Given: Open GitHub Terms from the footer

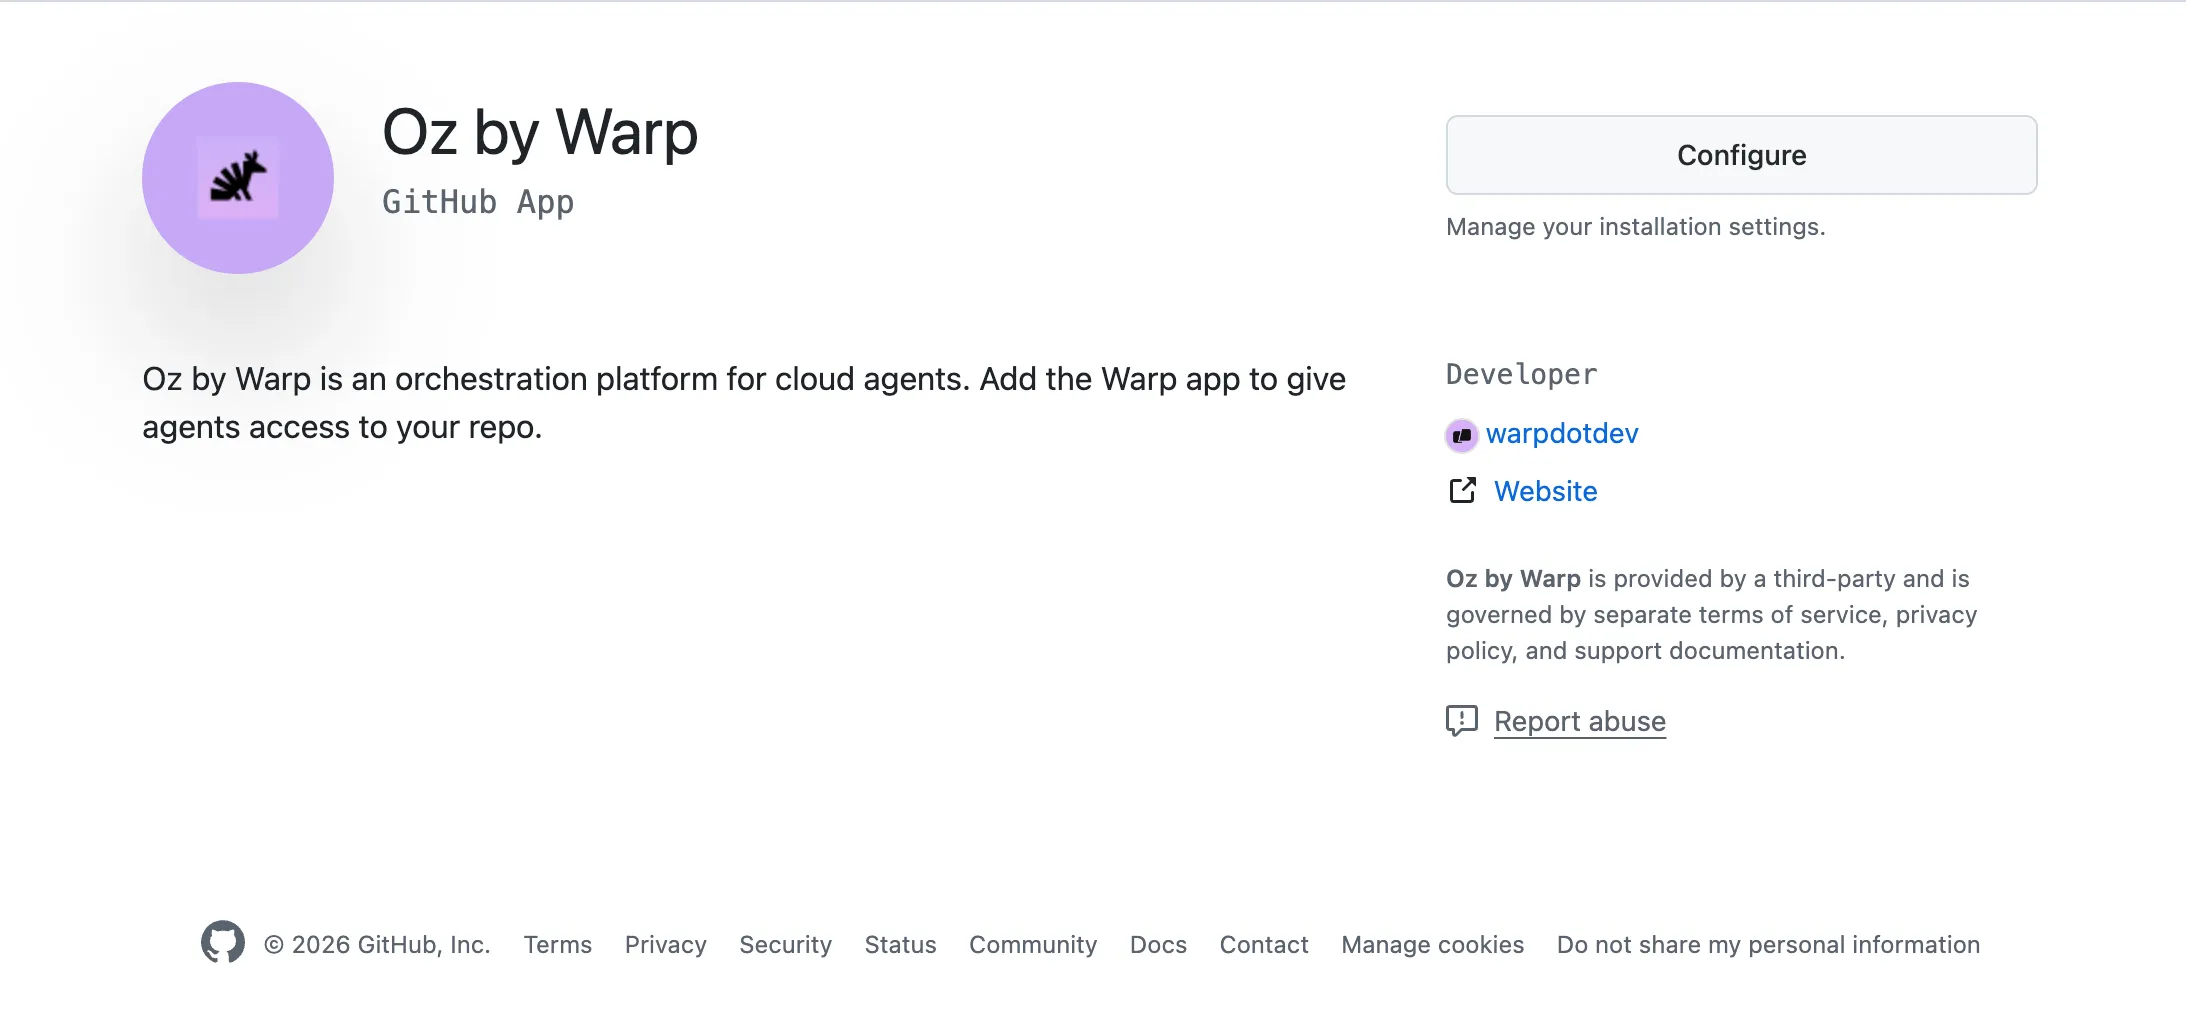Looking at the screenshot, I should coord(557,944).
